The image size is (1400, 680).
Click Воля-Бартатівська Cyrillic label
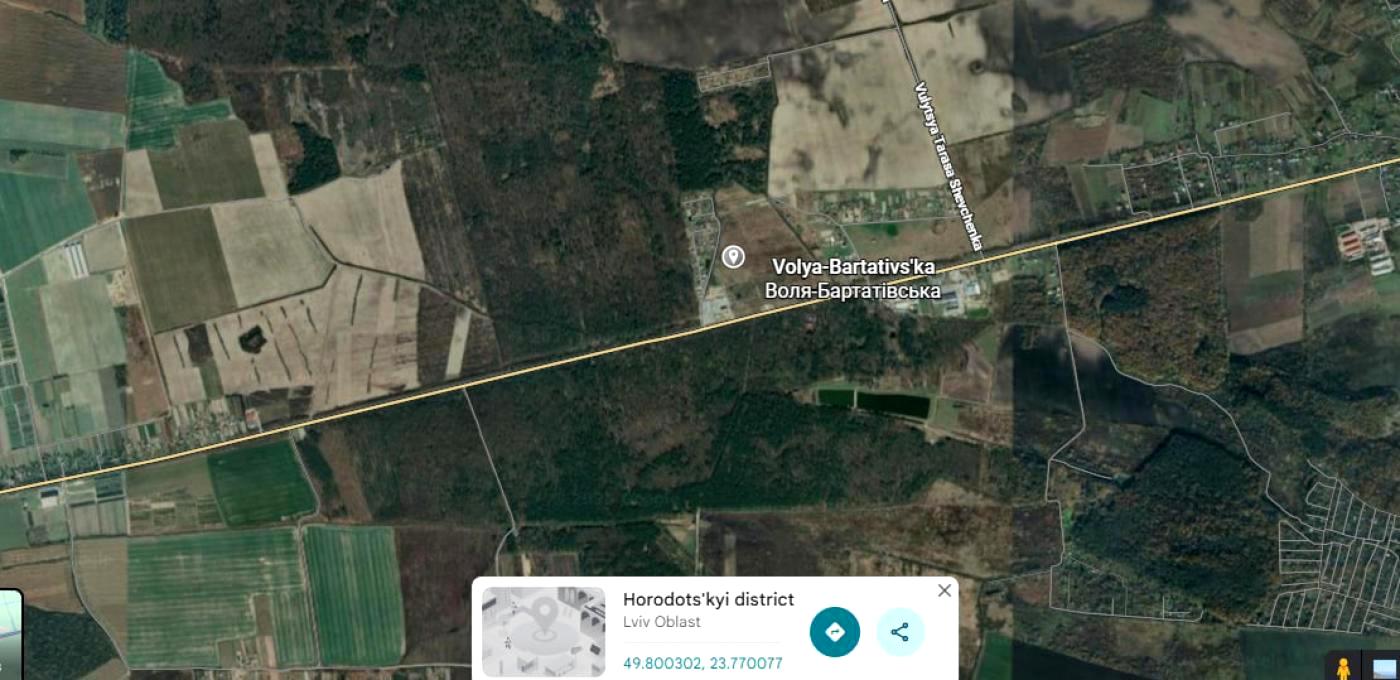852,291
